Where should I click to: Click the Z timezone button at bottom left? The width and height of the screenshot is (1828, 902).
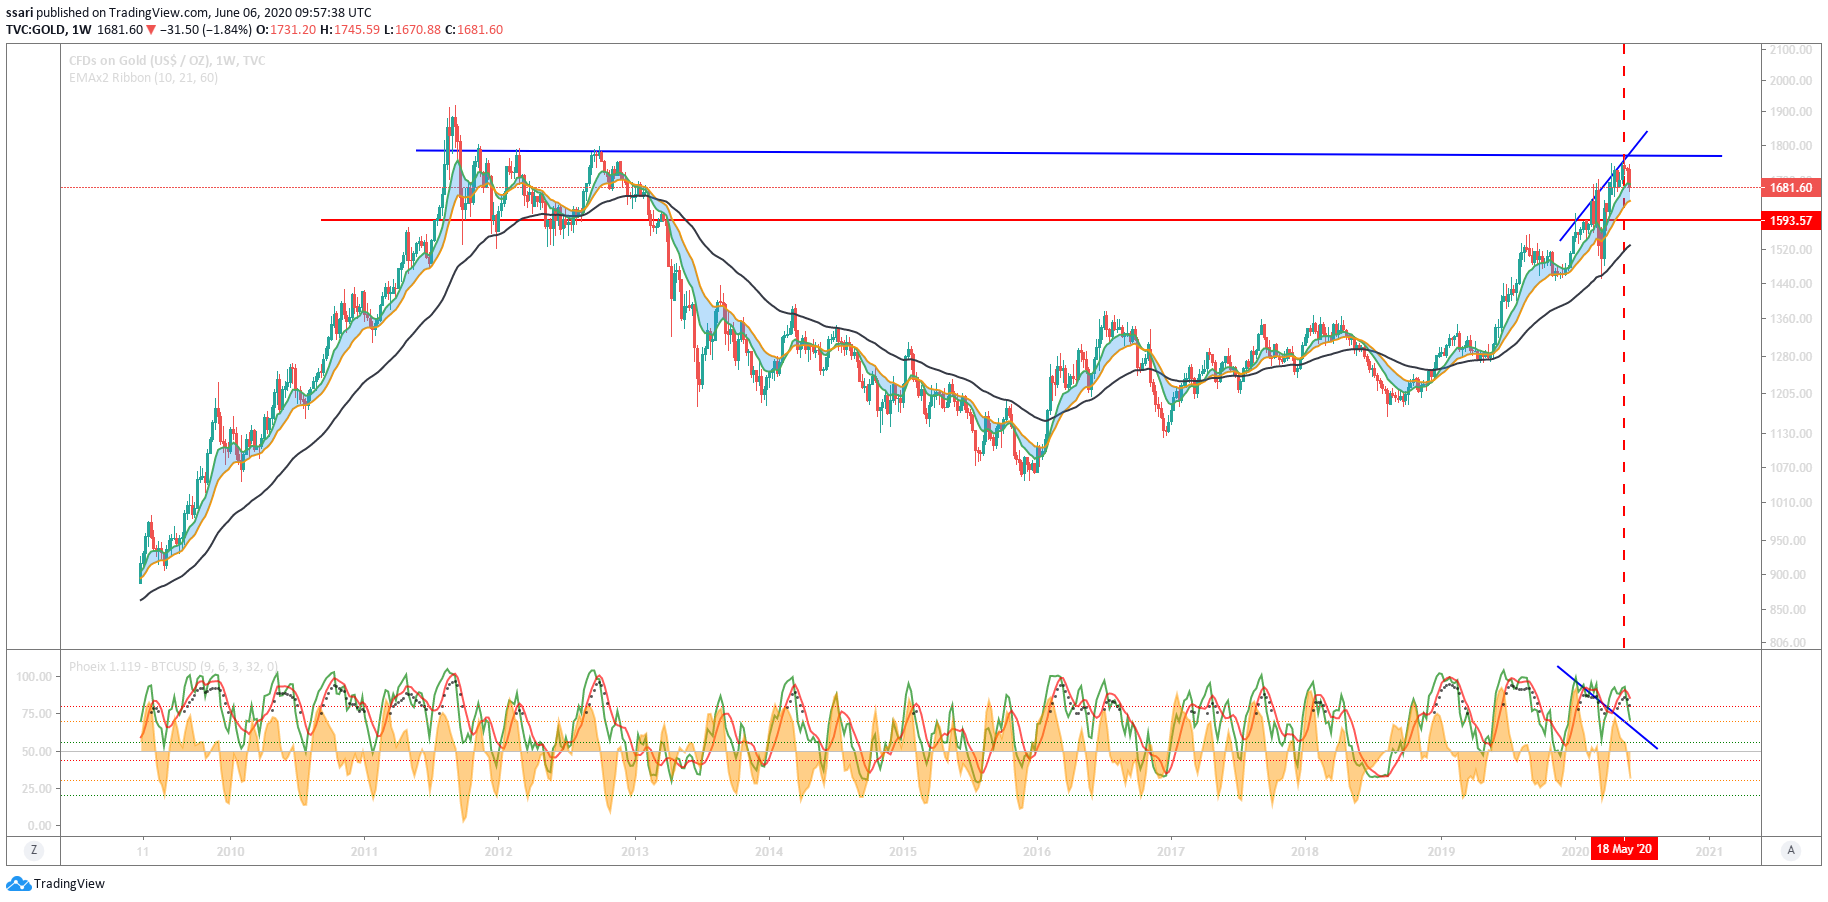click(34, 850)
